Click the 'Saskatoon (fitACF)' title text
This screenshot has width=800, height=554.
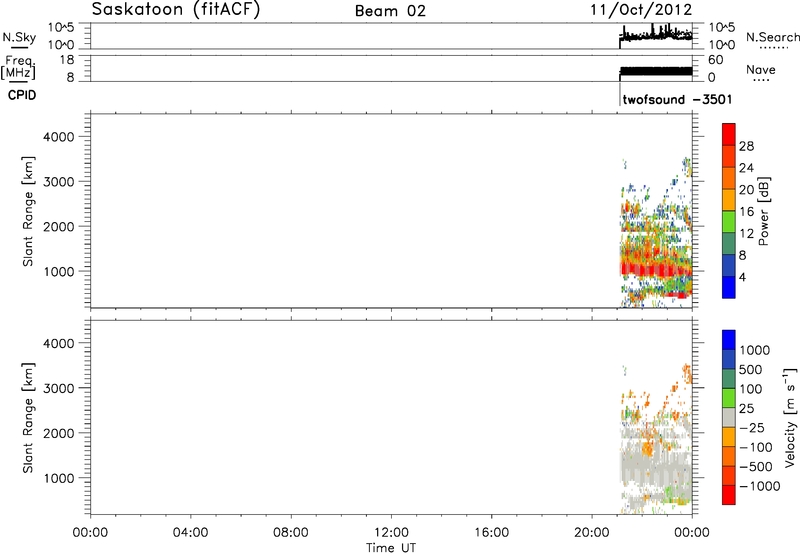pyautogui.click(x=176, y=10)
